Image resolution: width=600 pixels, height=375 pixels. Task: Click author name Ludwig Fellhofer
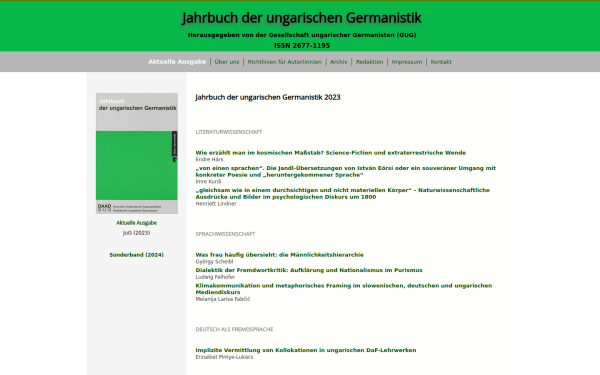pos(215,277)
